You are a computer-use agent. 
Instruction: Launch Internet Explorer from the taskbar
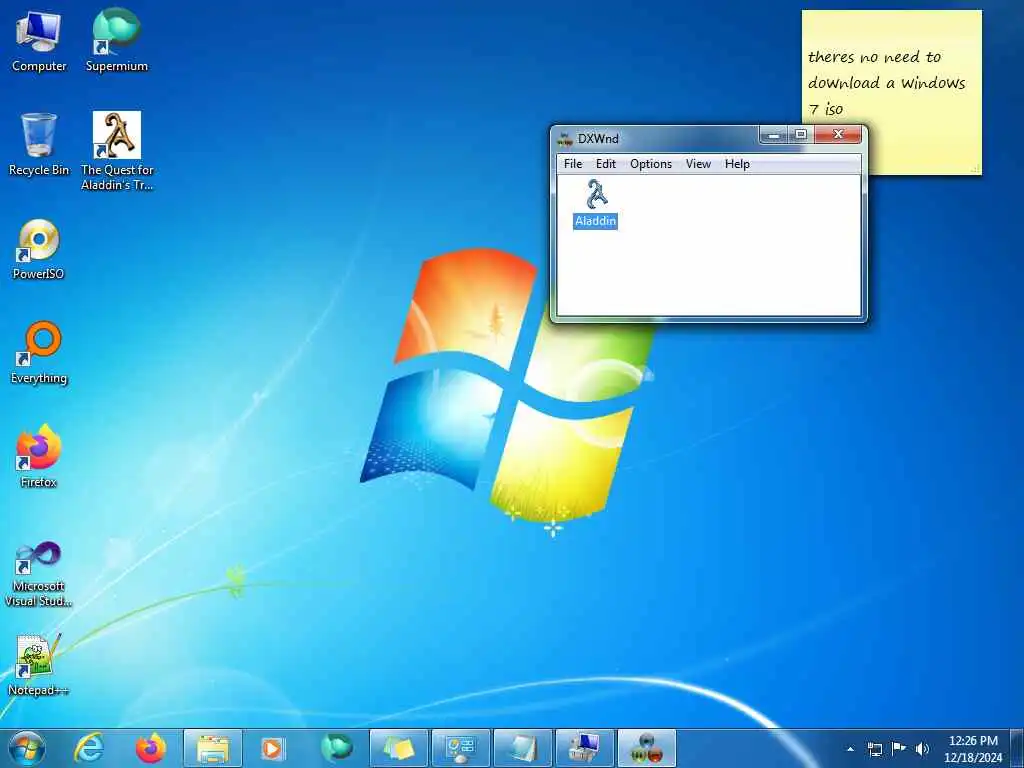coord(88,748)
